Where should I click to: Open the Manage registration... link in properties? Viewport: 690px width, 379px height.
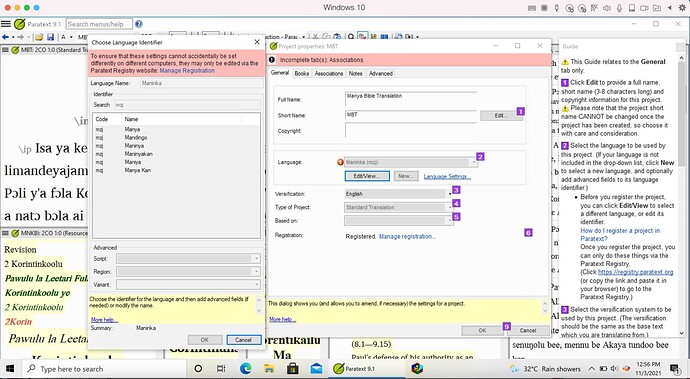point(407,236)
